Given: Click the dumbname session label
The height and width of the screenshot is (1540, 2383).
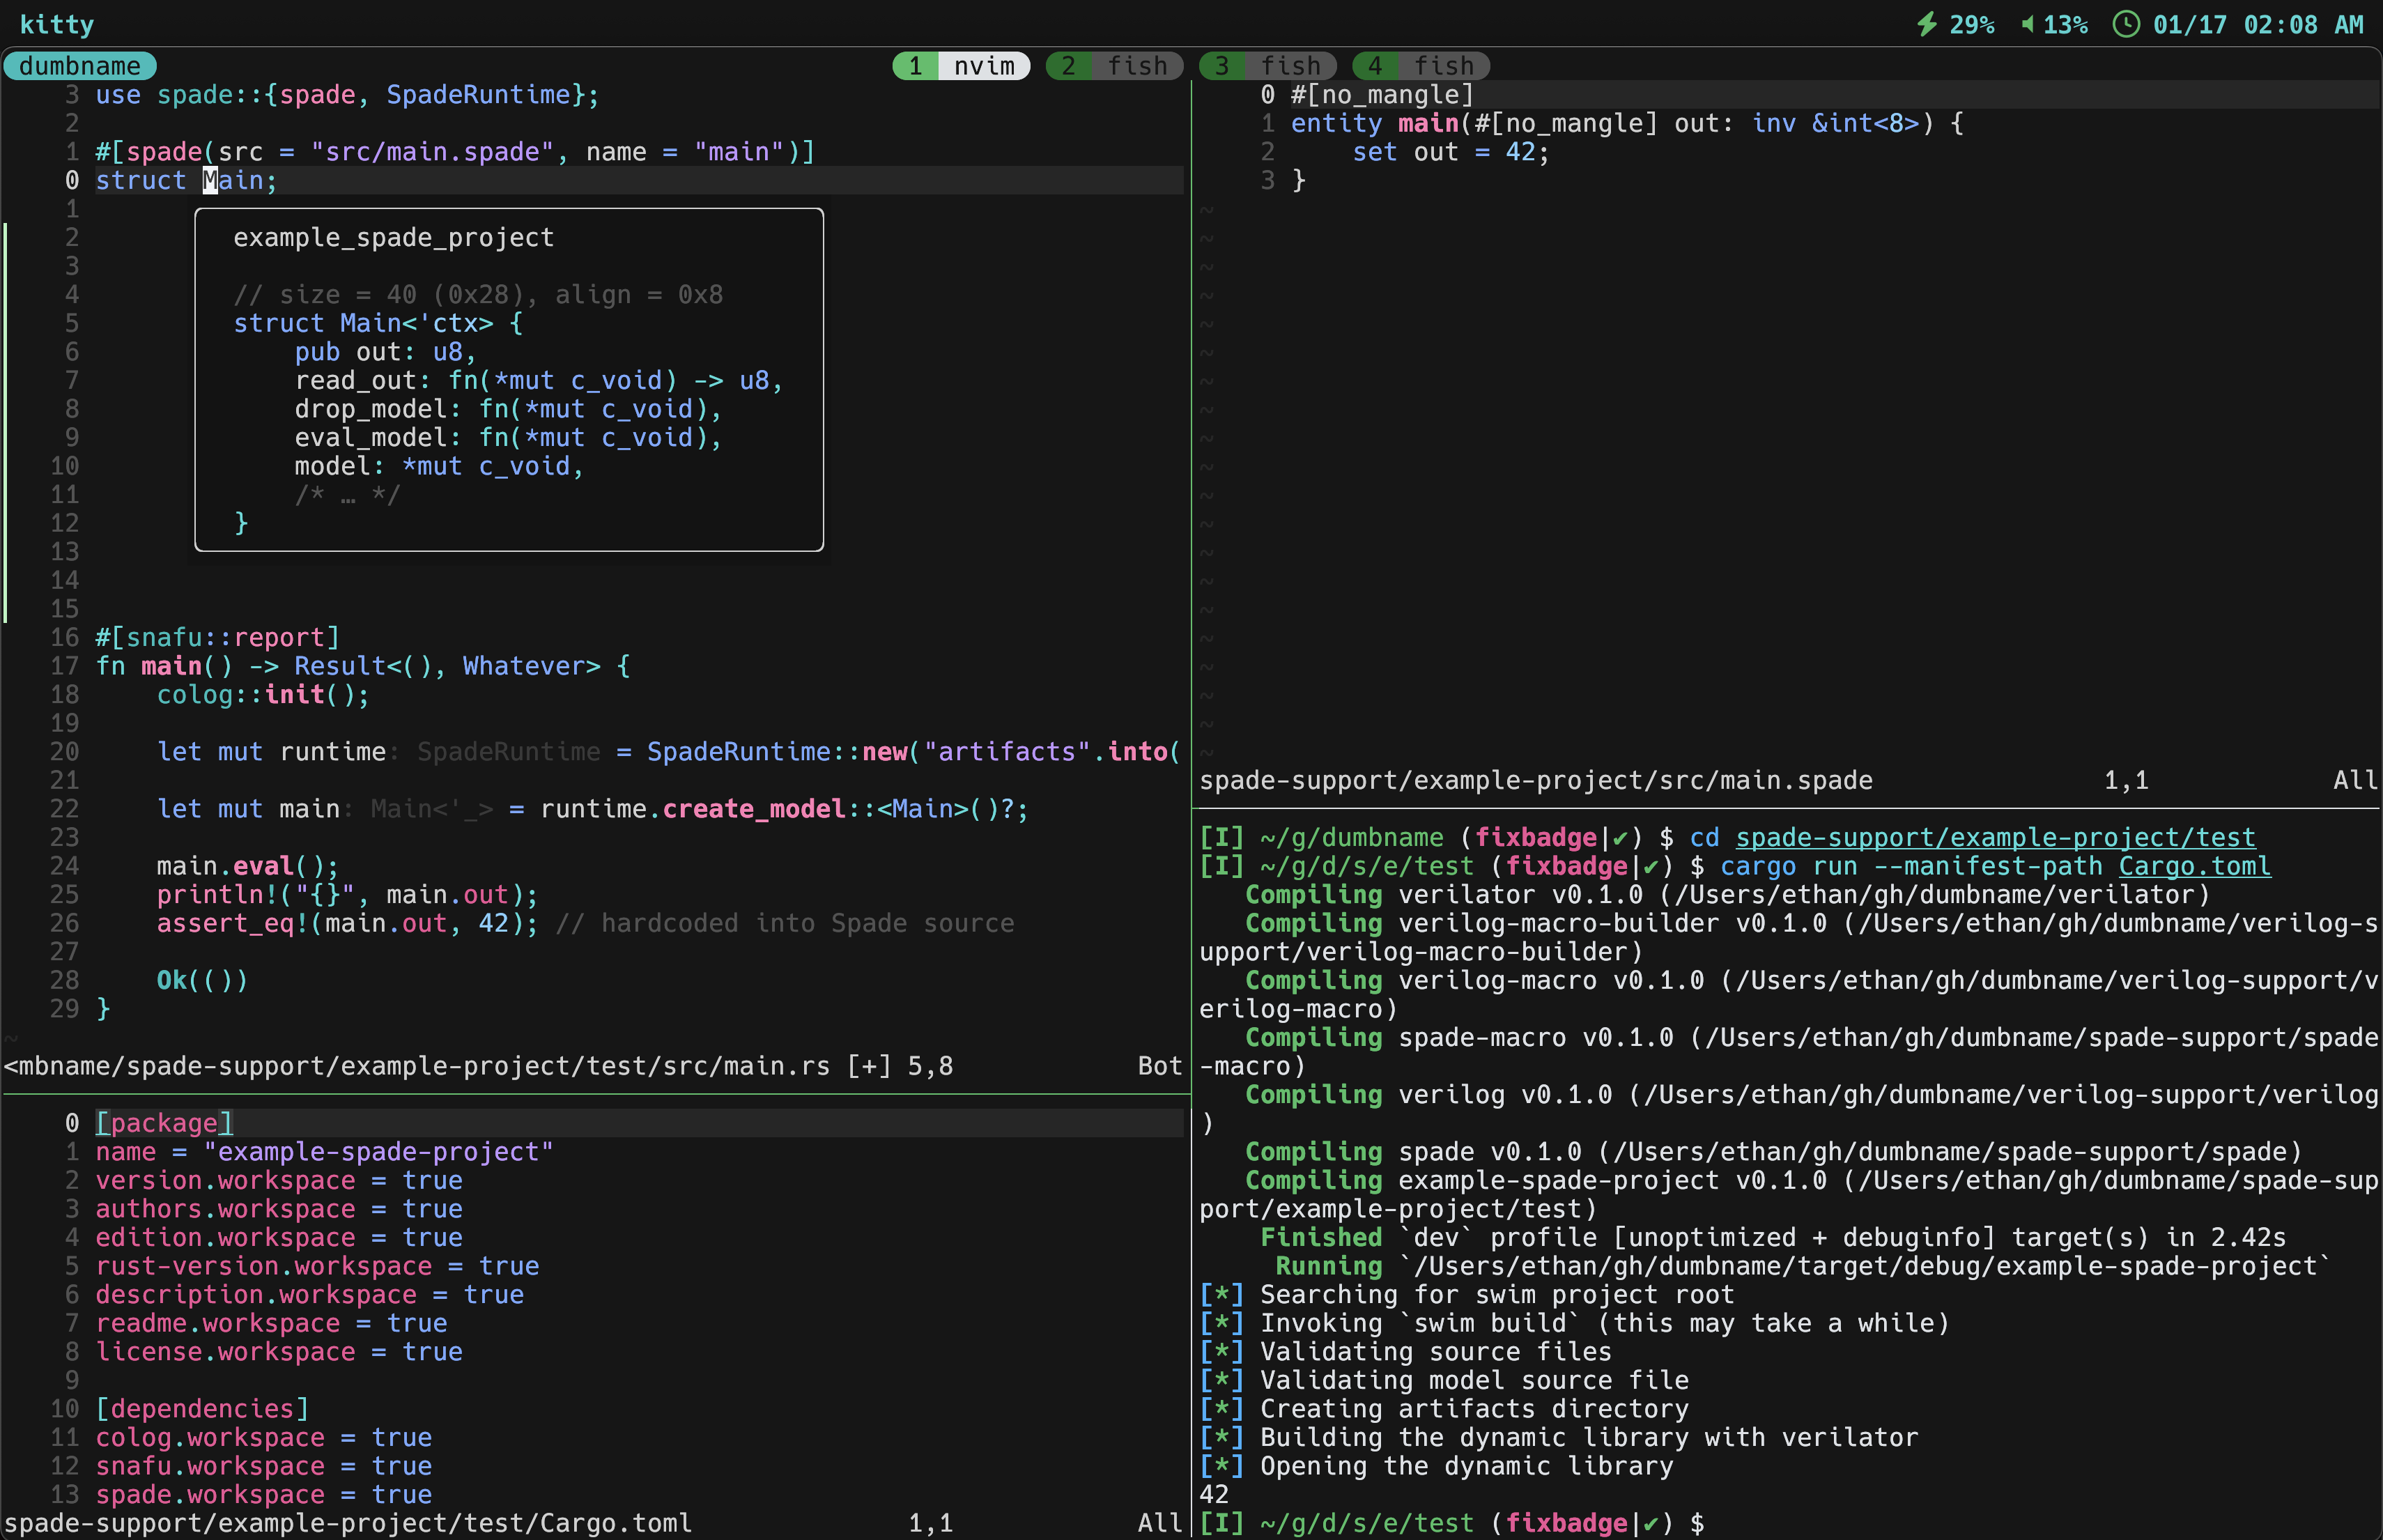Looking at the screenshot, I should click(x=80, y=66).
